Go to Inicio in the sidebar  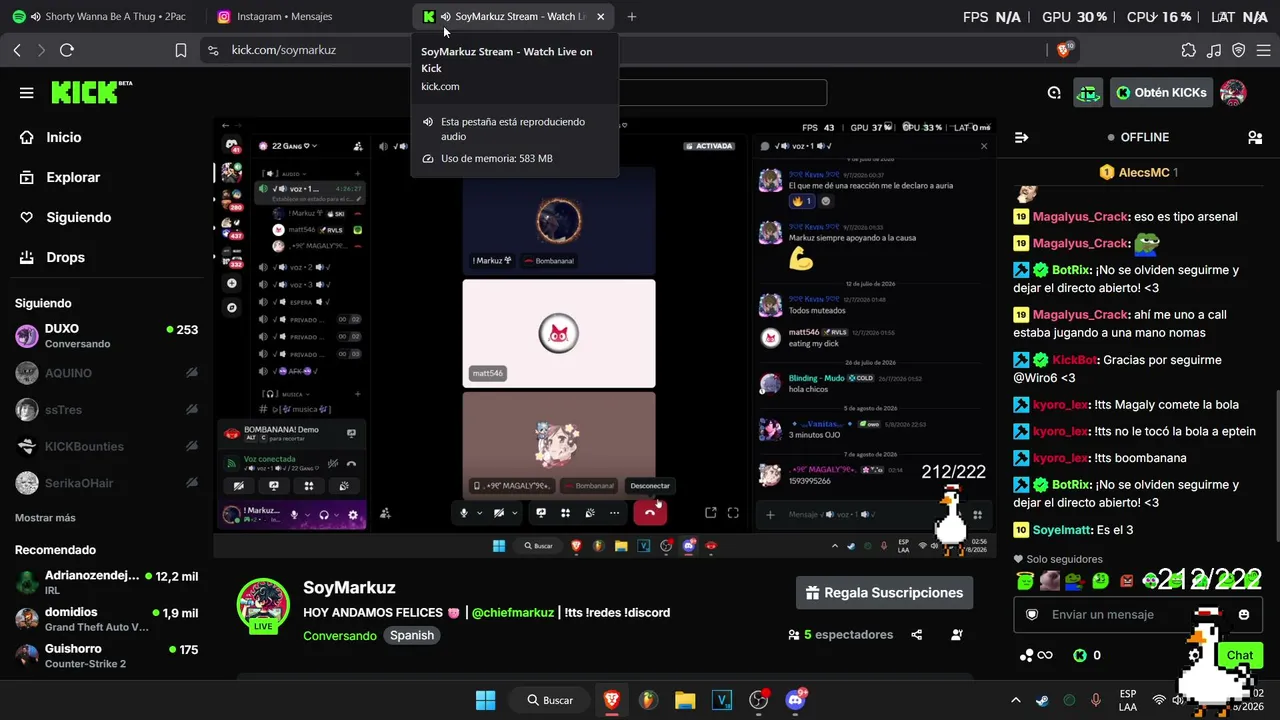[x=64, y=137]
